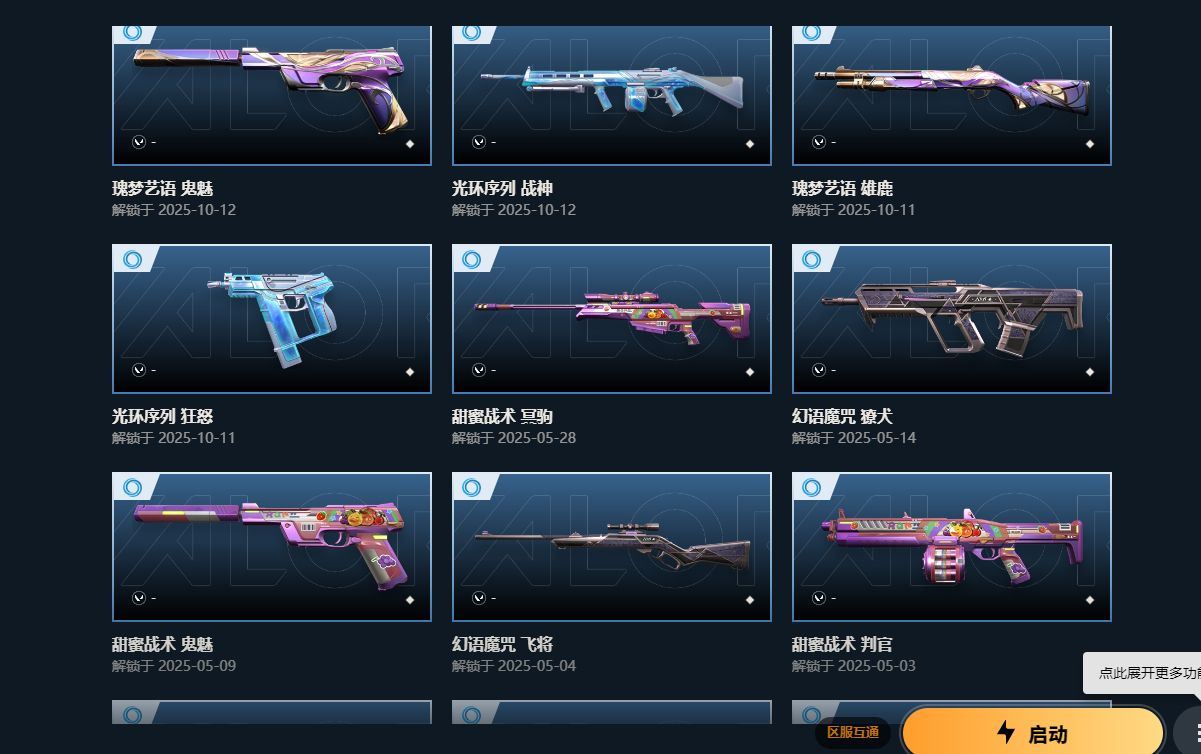Click the tier badge icon on 甜蜜战术 冥驹

click(472, 260)
